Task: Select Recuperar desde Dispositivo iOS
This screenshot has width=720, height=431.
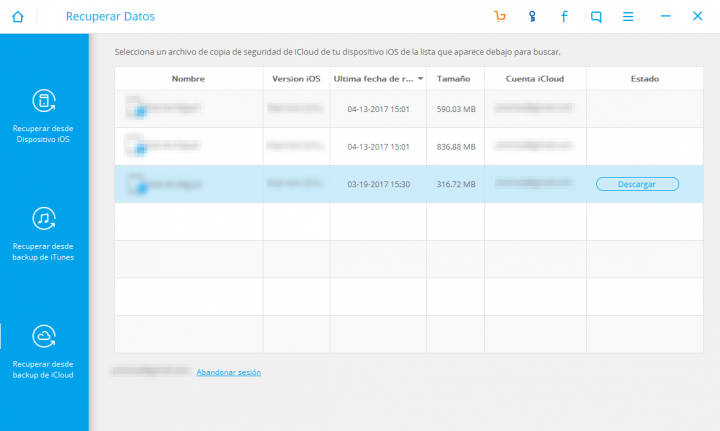Action: (x=44, y=116)
